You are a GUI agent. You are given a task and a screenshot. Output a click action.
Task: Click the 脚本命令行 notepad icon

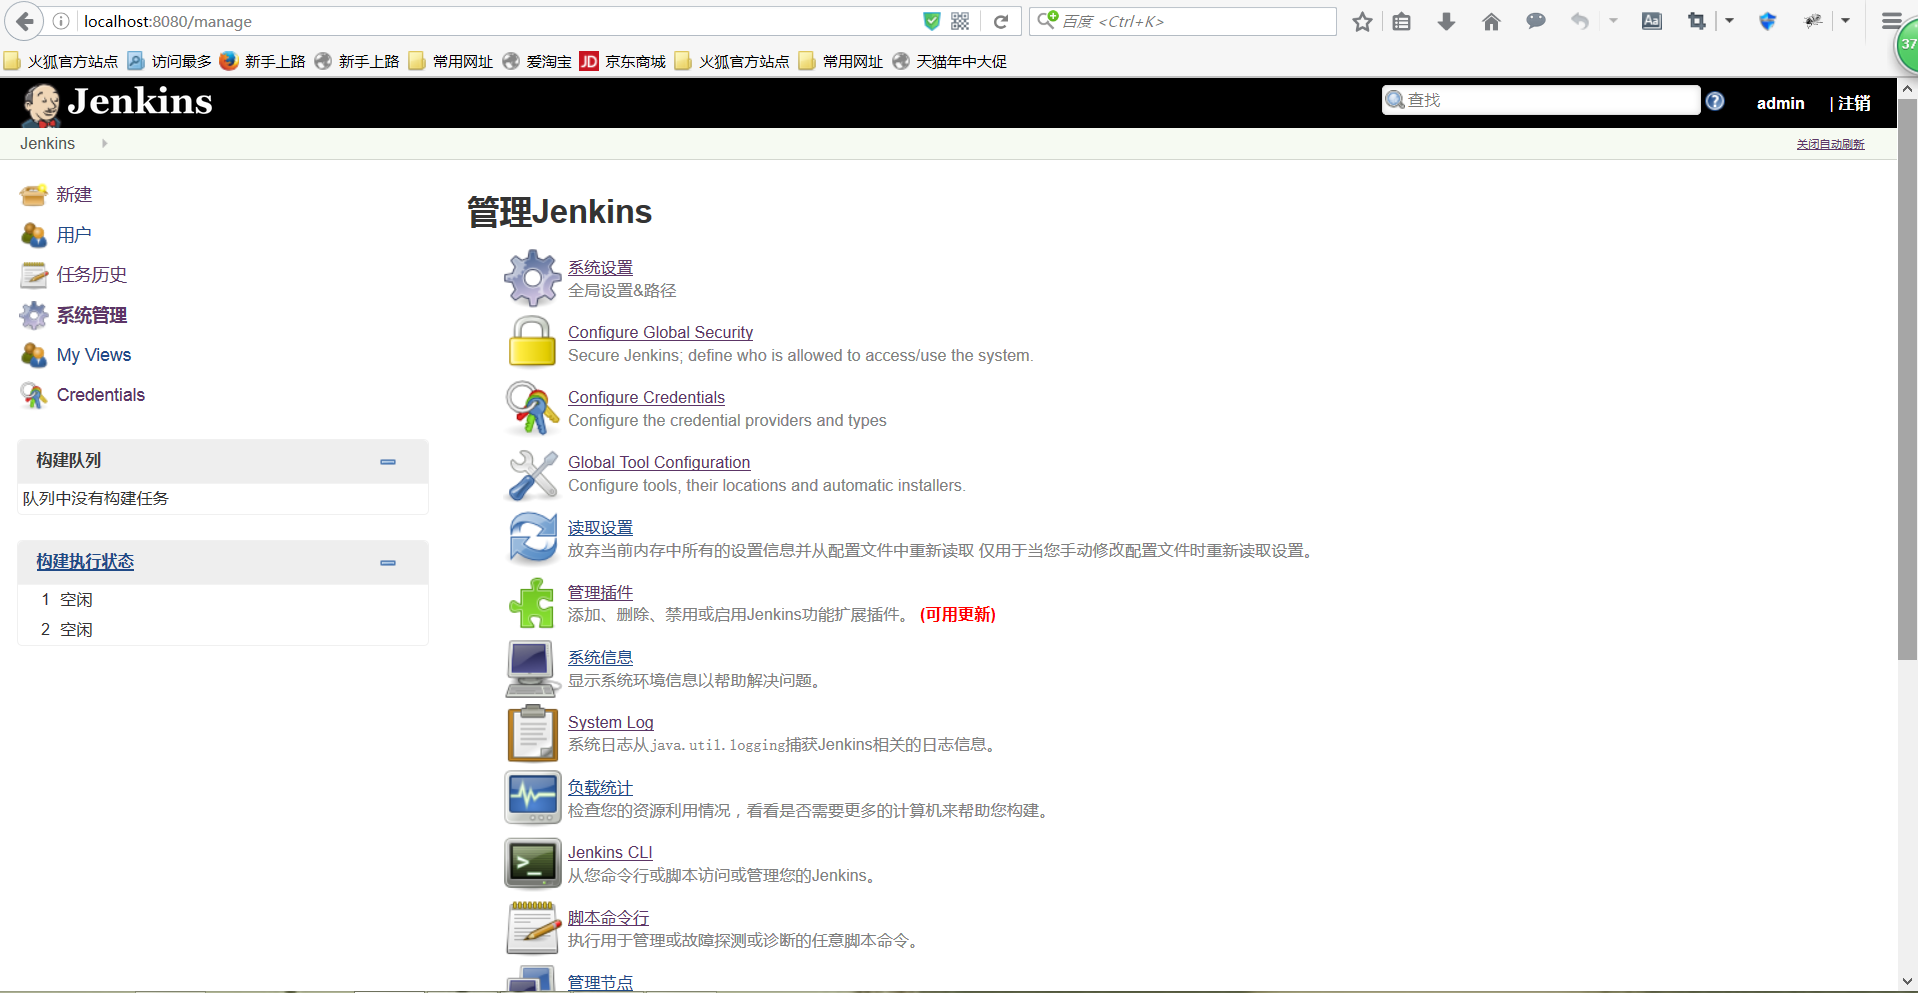click(532, 928)
